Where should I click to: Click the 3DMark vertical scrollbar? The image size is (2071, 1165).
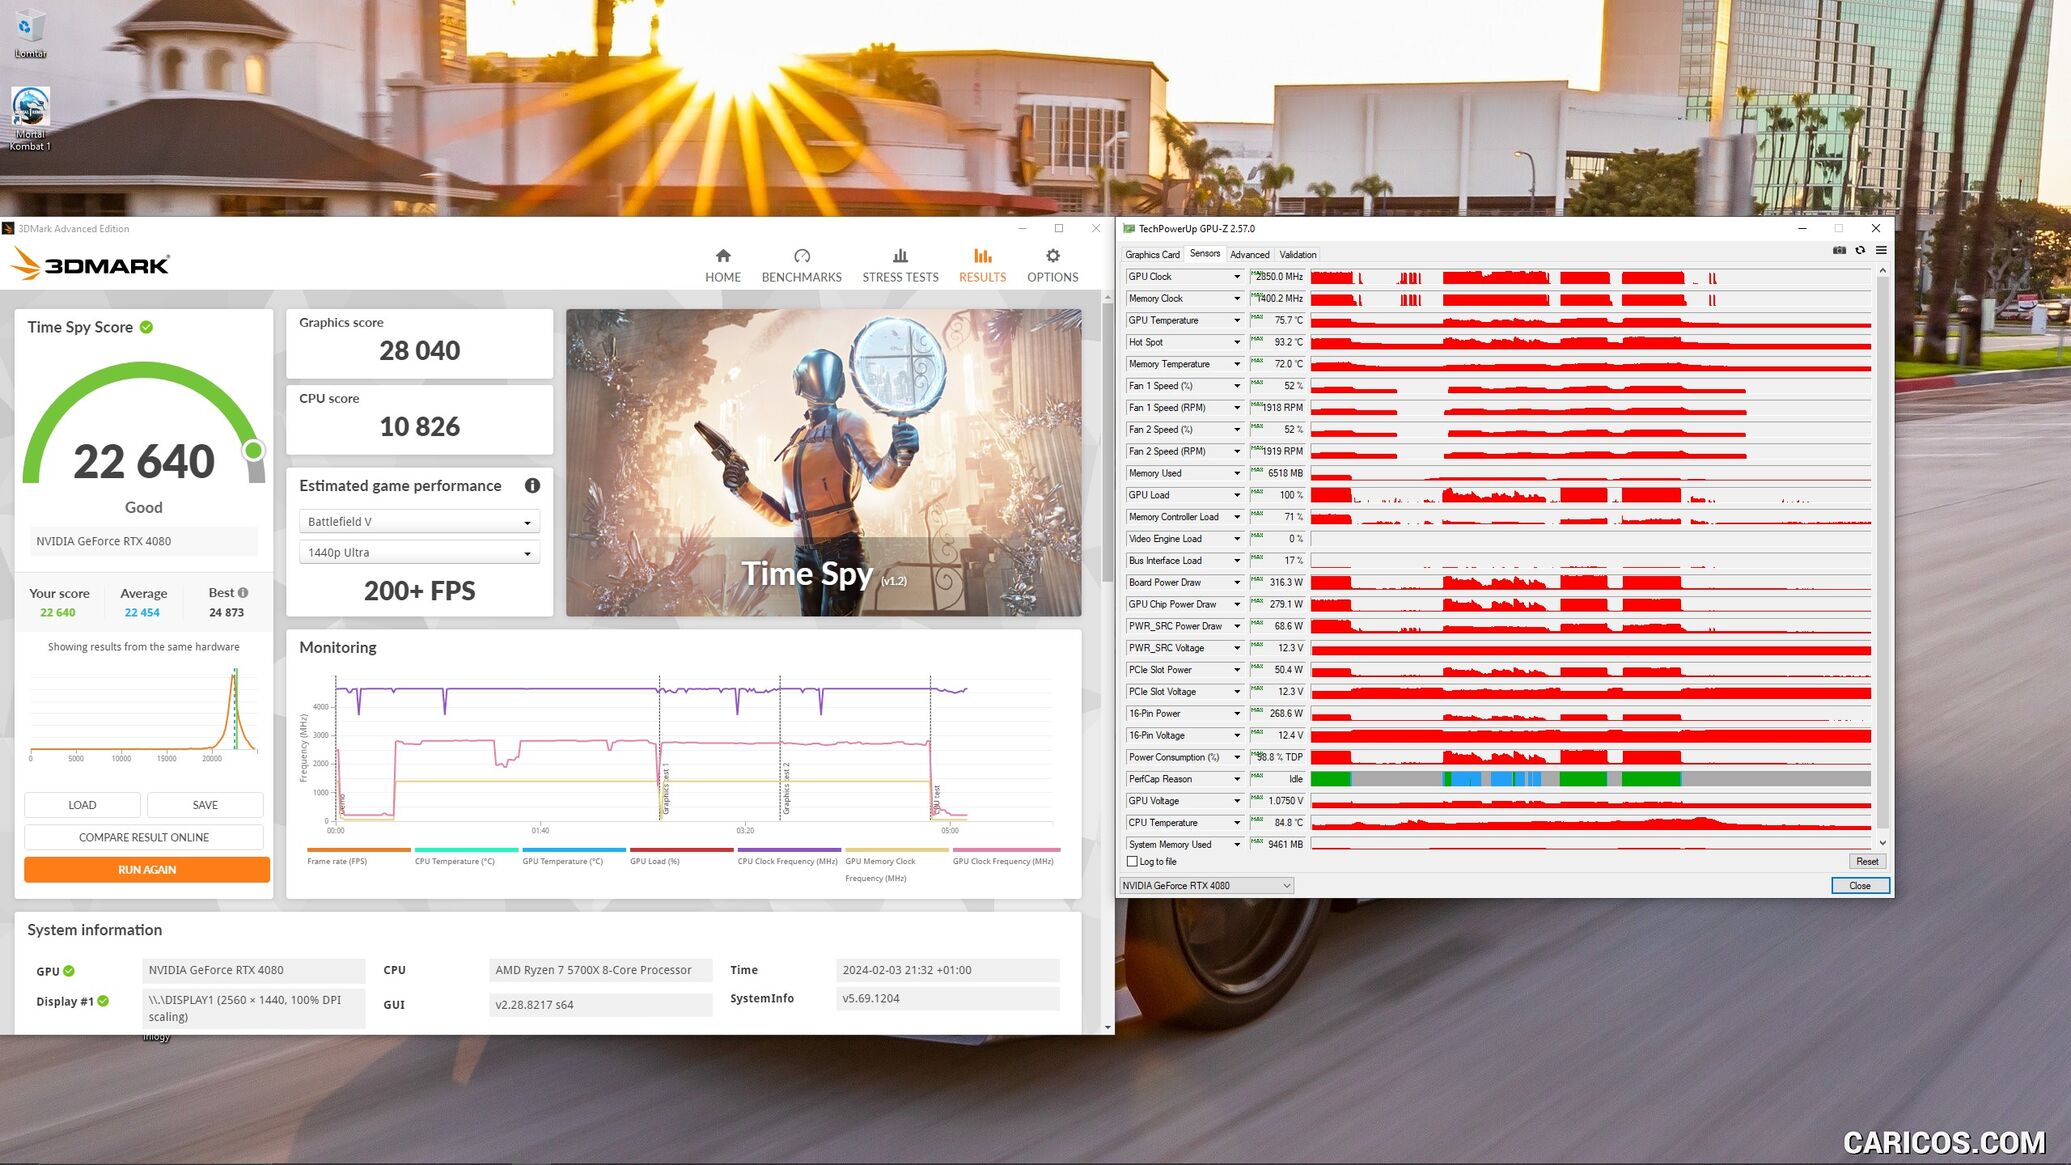(1107, 441)
